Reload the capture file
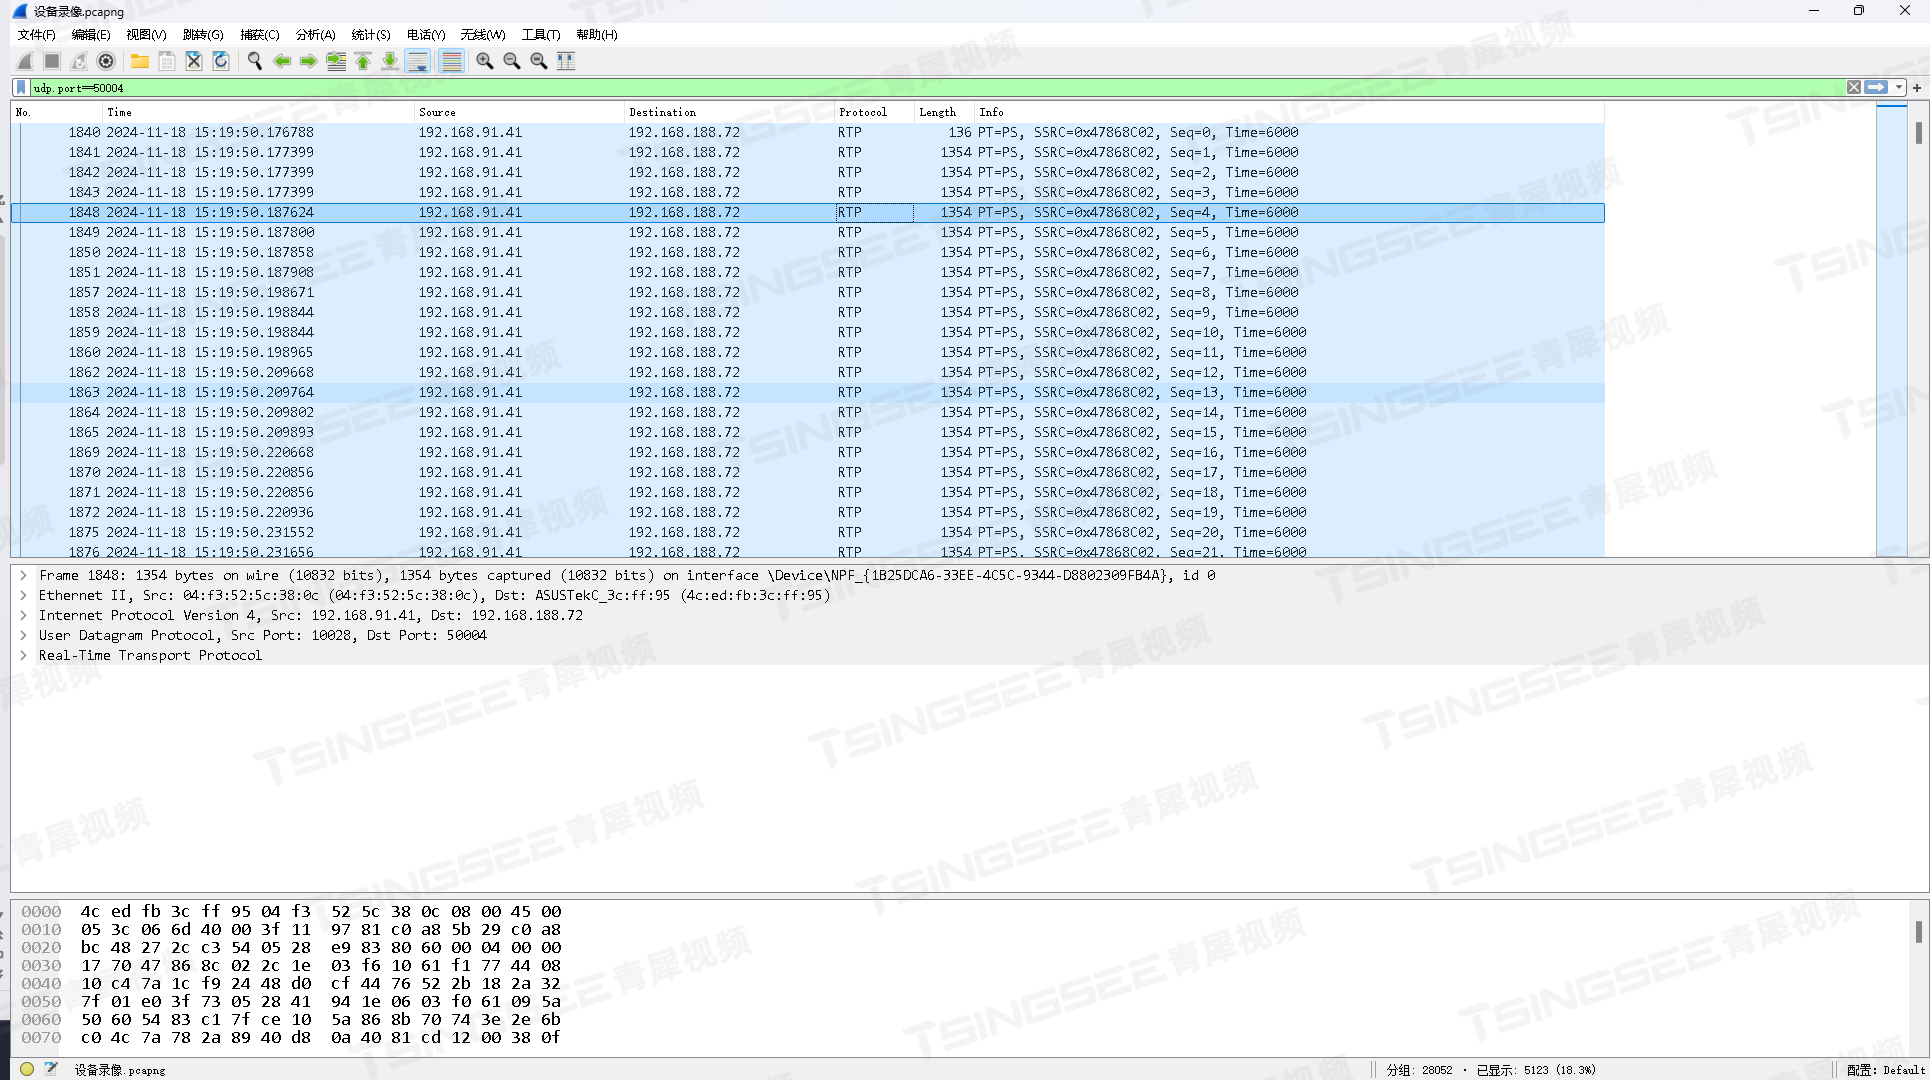This screenshot has height=1080, width=1930. [x=221, y=61]
